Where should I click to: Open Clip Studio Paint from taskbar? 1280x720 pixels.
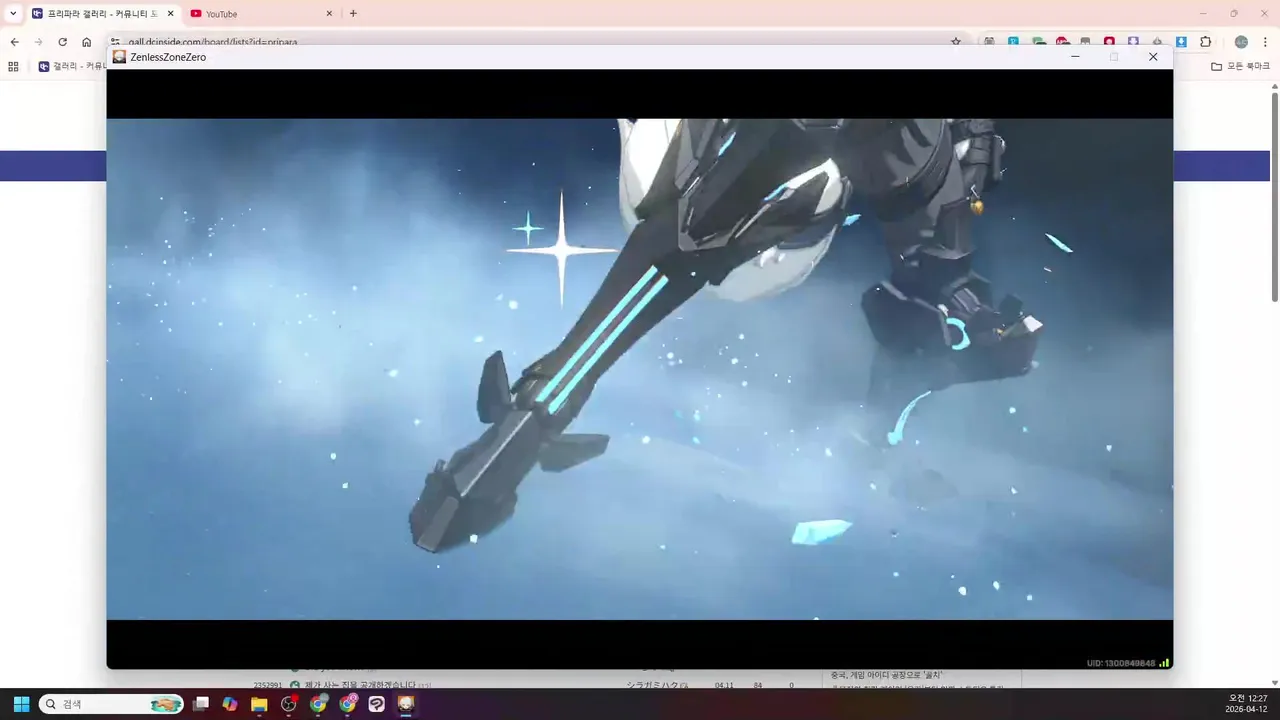point(377,704)
